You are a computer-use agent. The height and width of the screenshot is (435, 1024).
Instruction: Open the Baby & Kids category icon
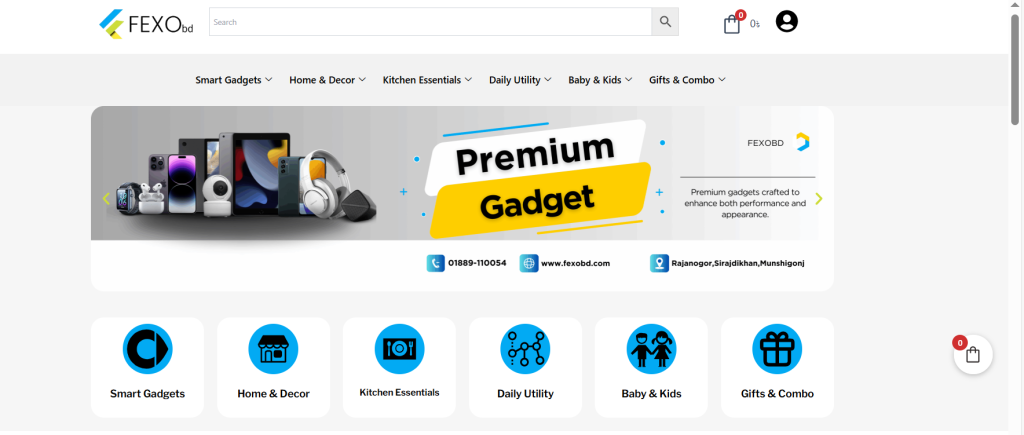(x=651, y=349)
